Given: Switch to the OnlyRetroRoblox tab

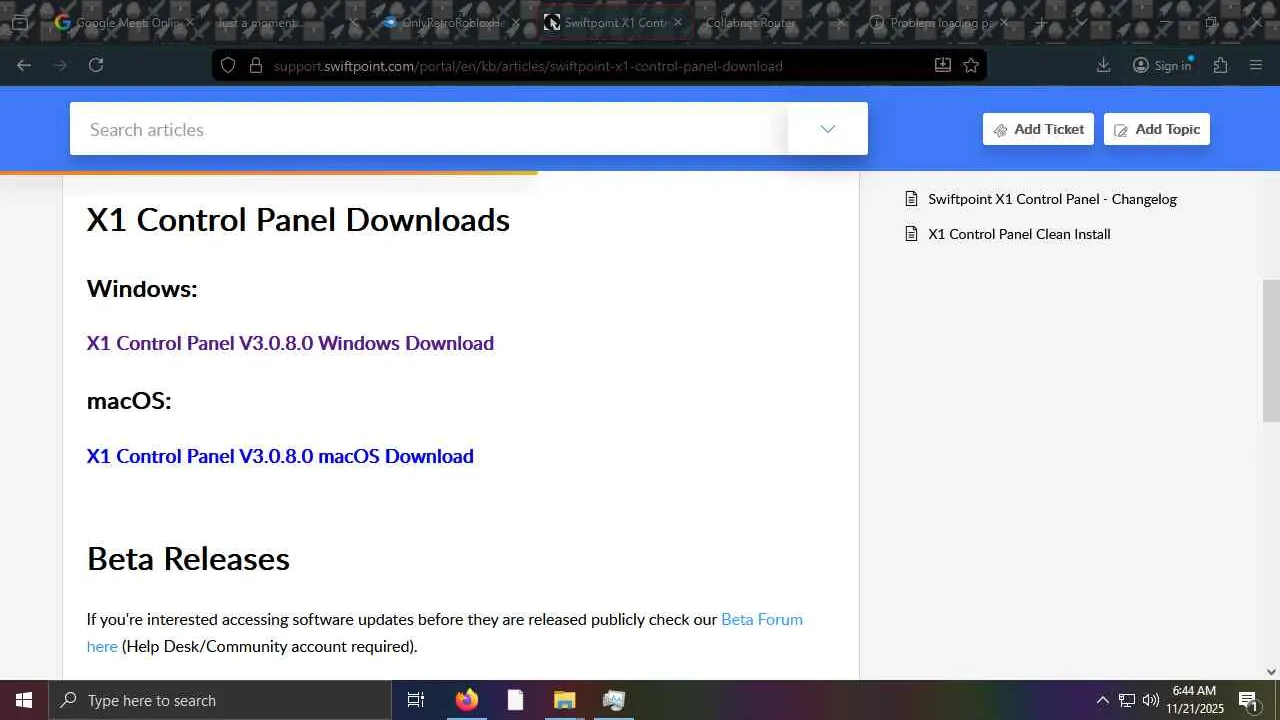Looking at the screenshot, I should pyautogui.click(x=452, y=22).
